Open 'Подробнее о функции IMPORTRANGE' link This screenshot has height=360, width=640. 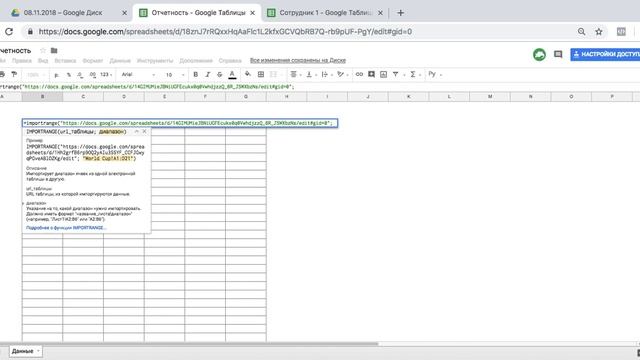(x=66, y=228)
